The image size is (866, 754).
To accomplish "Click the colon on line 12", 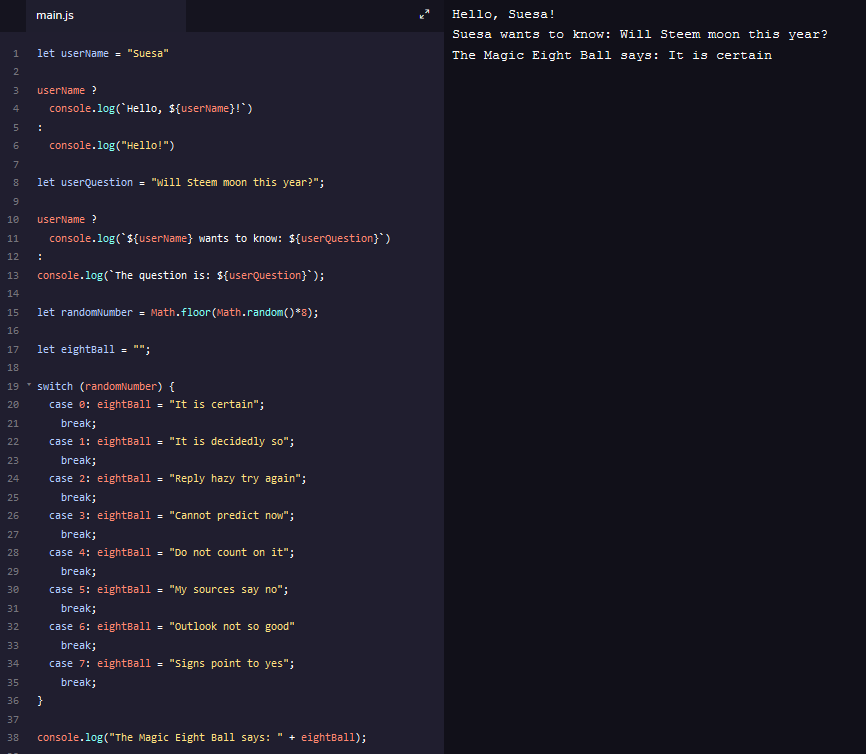I will [40, 257].
